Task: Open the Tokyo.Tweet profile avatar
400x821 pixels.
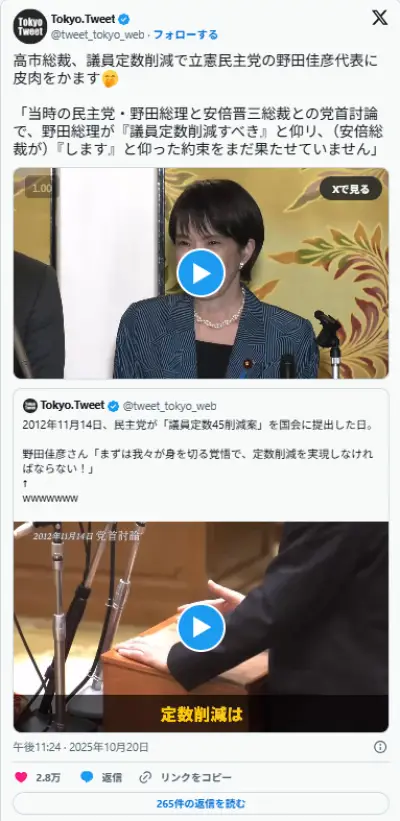Action: coord(30,26)
